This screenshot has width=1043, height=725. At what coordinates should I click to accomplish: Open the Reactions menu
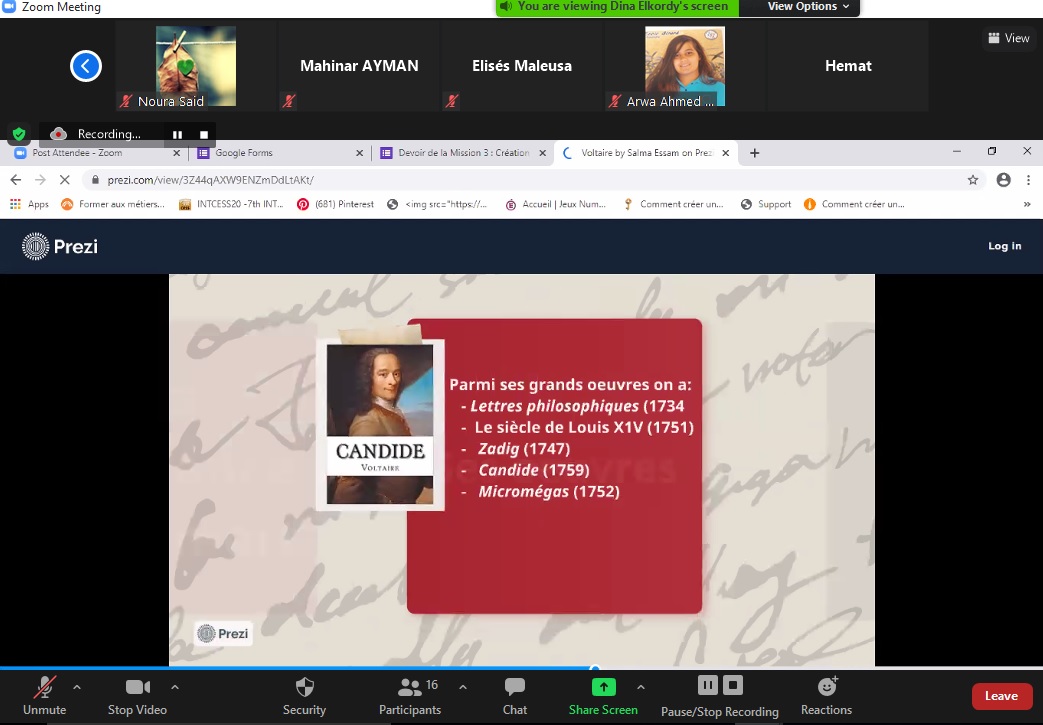pyautogui.click(x=826, y=687)
